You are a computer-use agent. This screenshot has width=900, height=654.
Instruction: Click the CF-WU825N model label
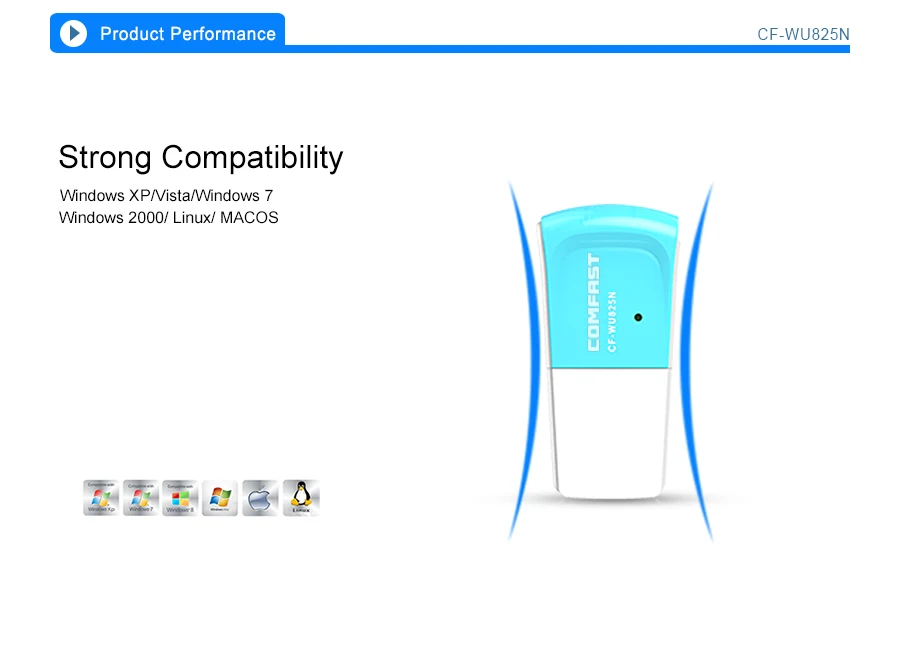(x=803, y=34)
